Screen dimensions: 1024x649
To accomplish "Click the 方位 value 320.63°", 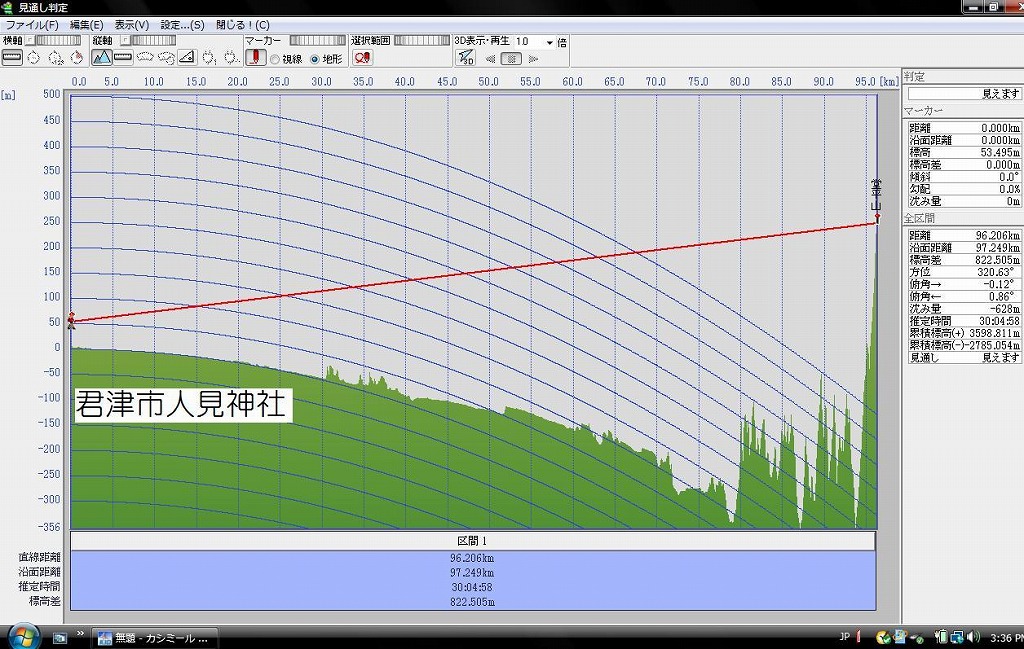I will coord(997,272).
